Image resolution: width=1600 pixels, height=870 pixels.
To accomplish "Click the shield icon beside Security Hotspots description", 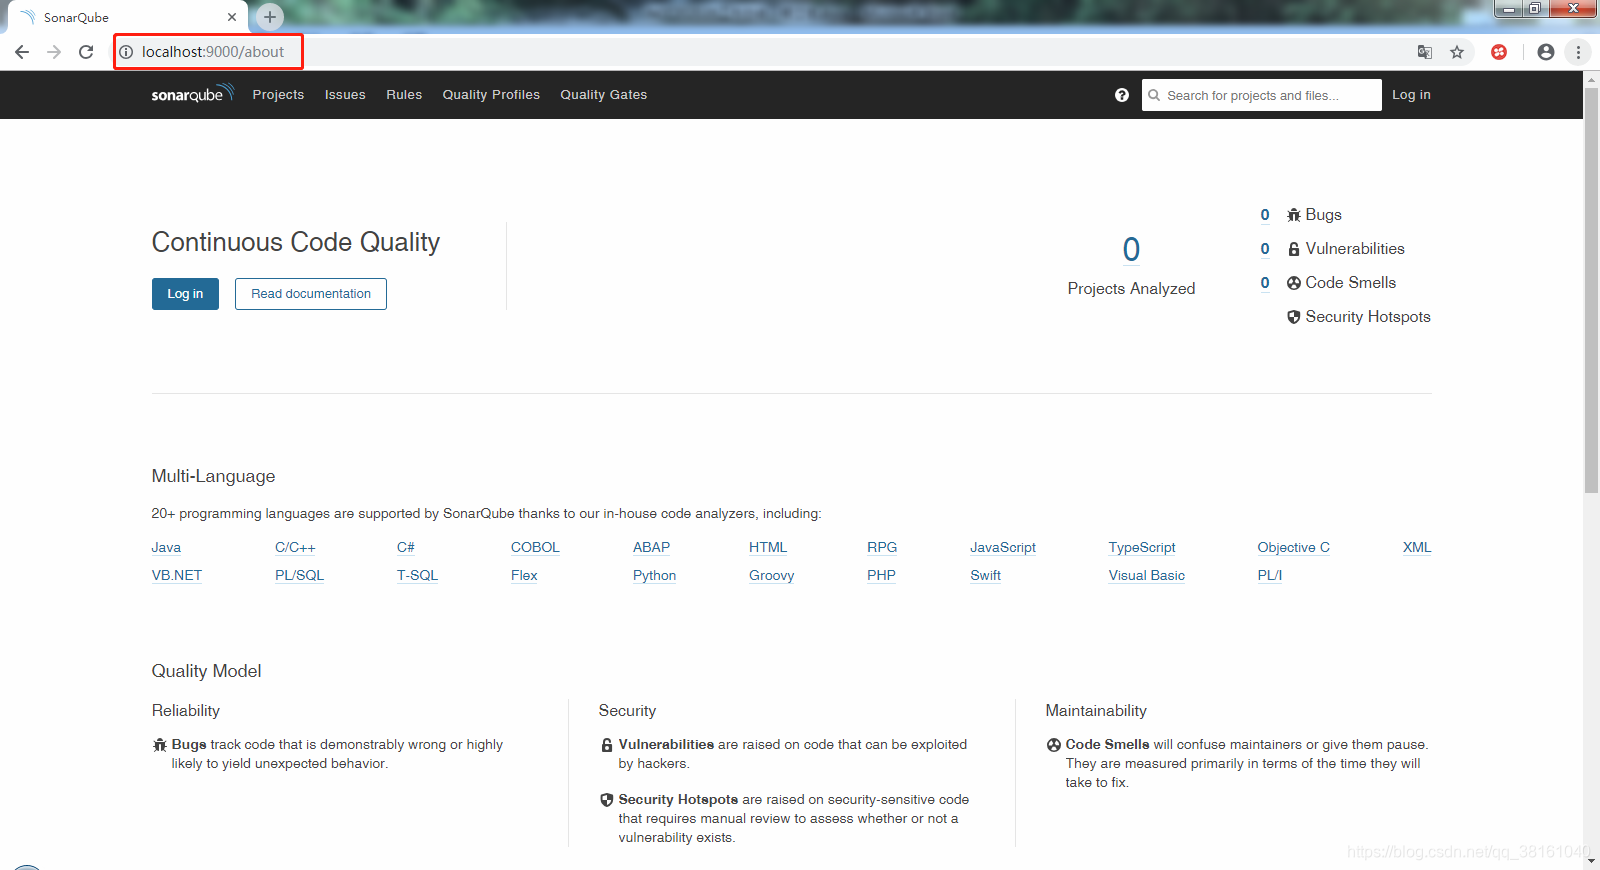I will point(607,800).
